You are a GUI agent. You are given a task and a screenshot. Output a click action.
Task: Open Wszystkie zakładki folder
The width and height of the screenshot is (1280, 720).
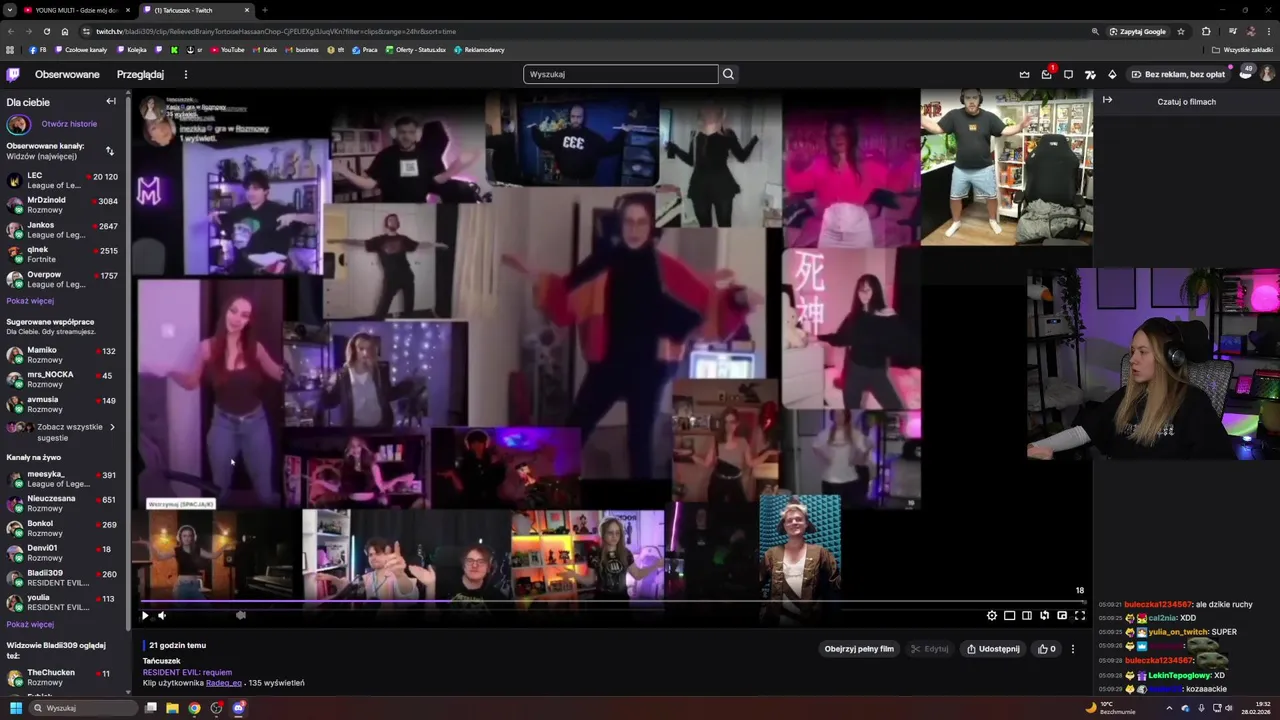pos(1242,50)
